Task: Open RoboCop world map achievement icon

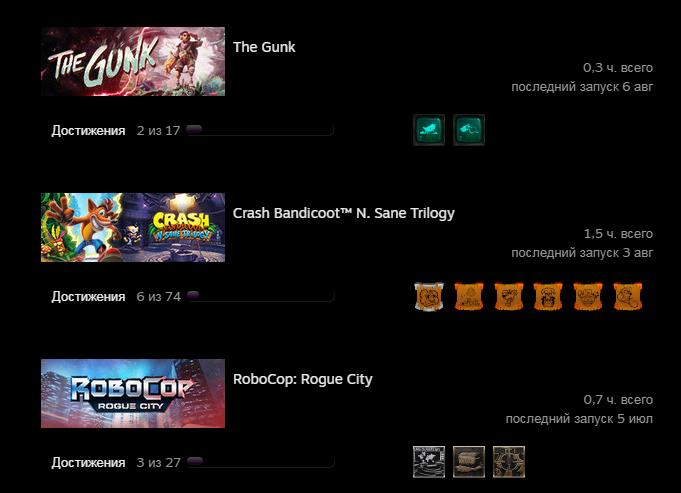Action: tap(429, 462)
